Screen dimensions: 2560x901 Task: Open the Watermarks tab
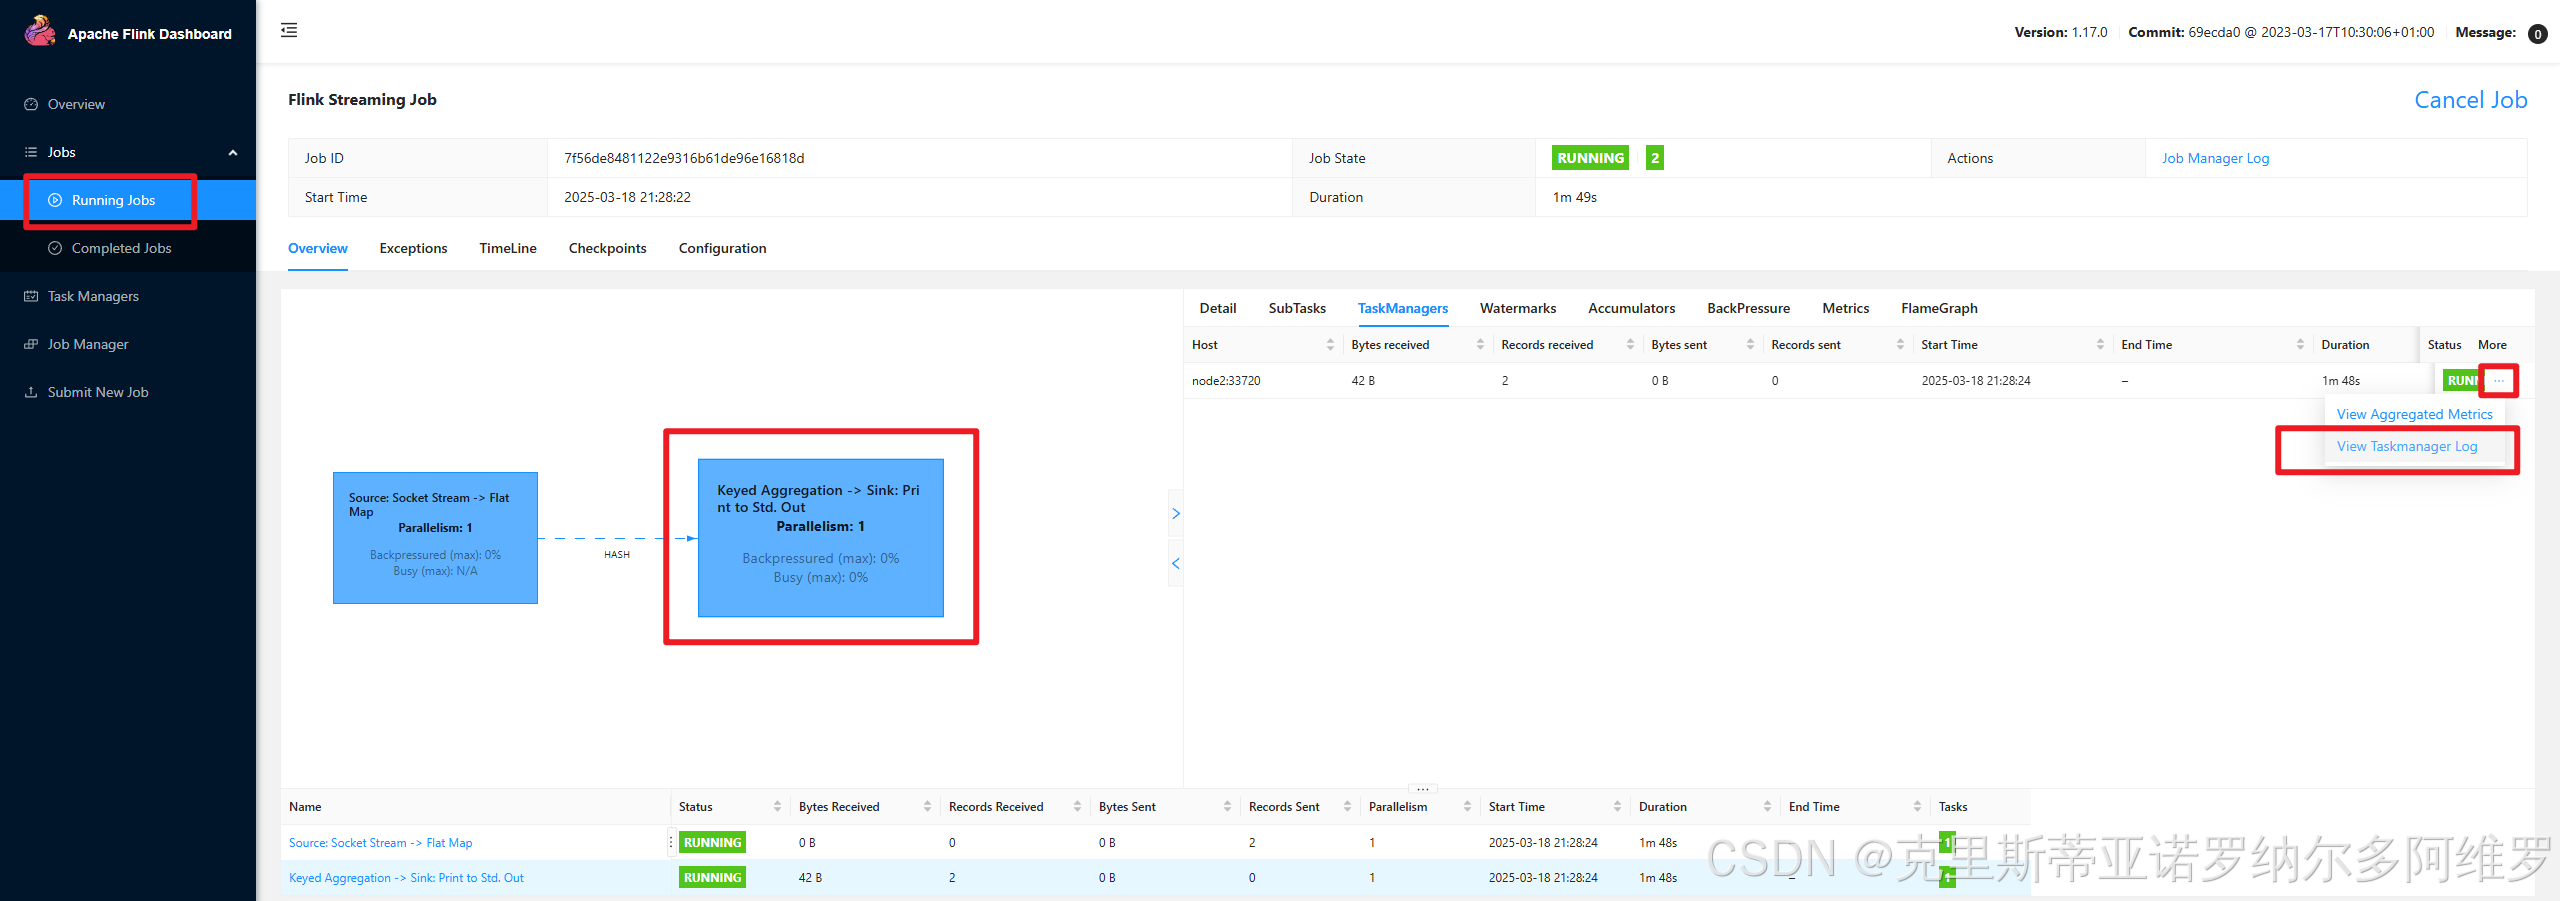[1518, 308]
